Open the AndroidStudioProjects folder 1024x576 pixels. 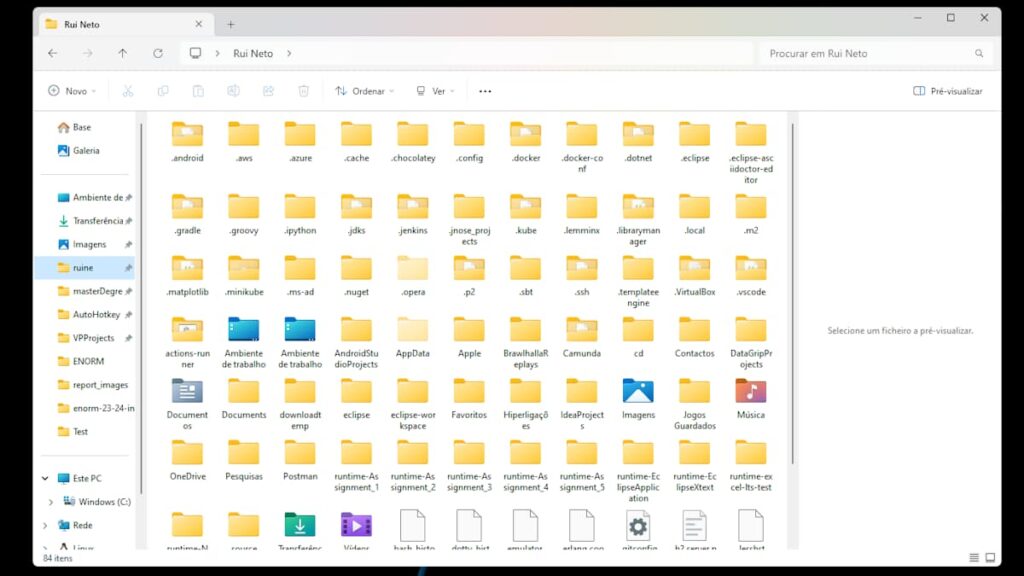[x=357, y=342]
